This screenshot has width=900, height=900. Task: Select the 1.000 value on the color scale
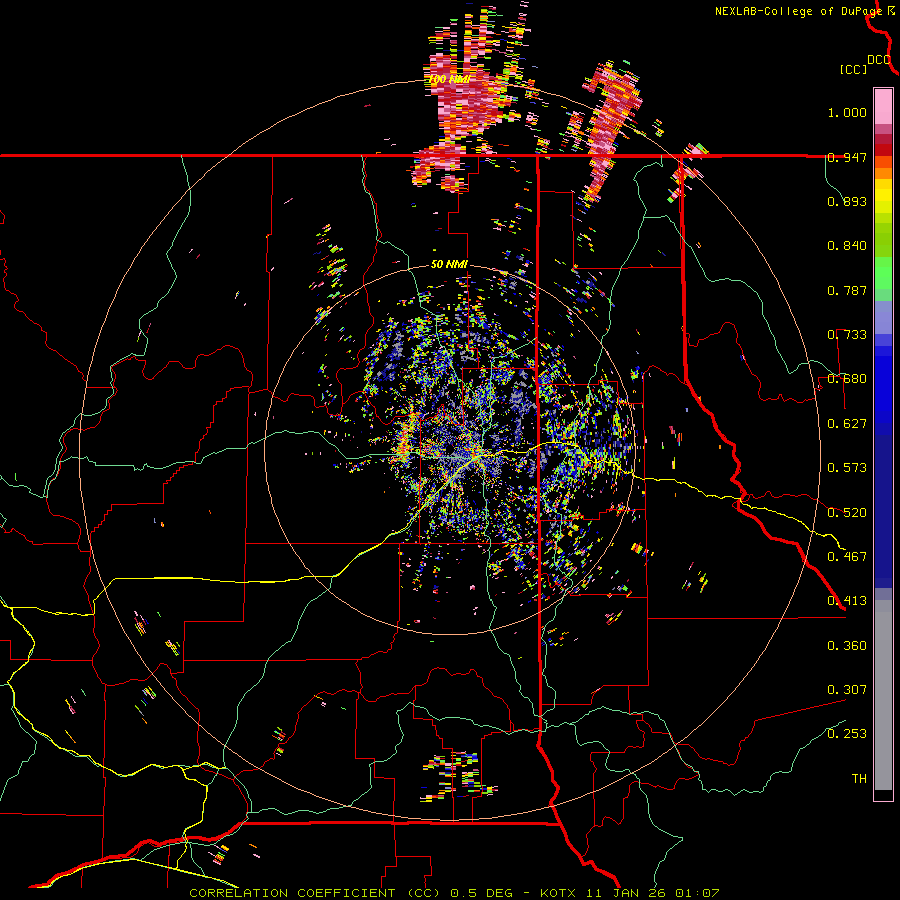tap(847, 112)
